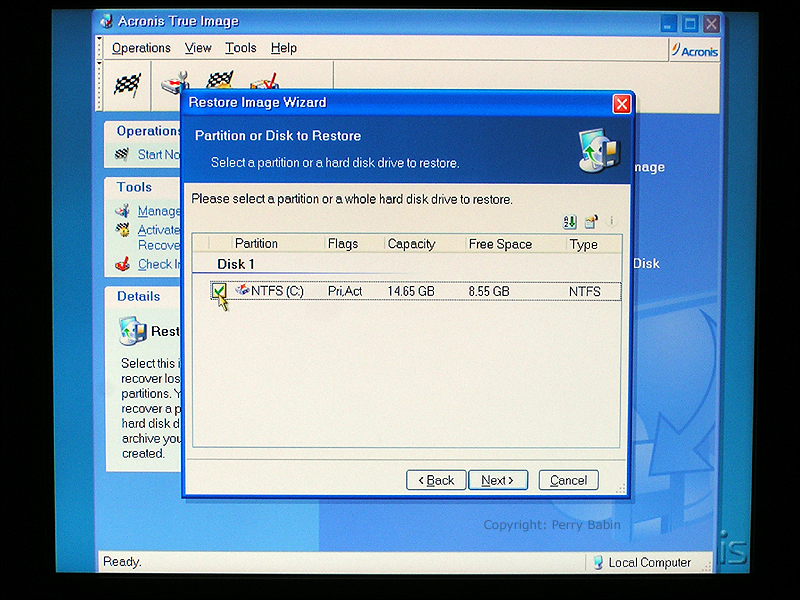Click the Ready. status bar text
Screen dimensions: 800x600
click(x=122, y=562)
